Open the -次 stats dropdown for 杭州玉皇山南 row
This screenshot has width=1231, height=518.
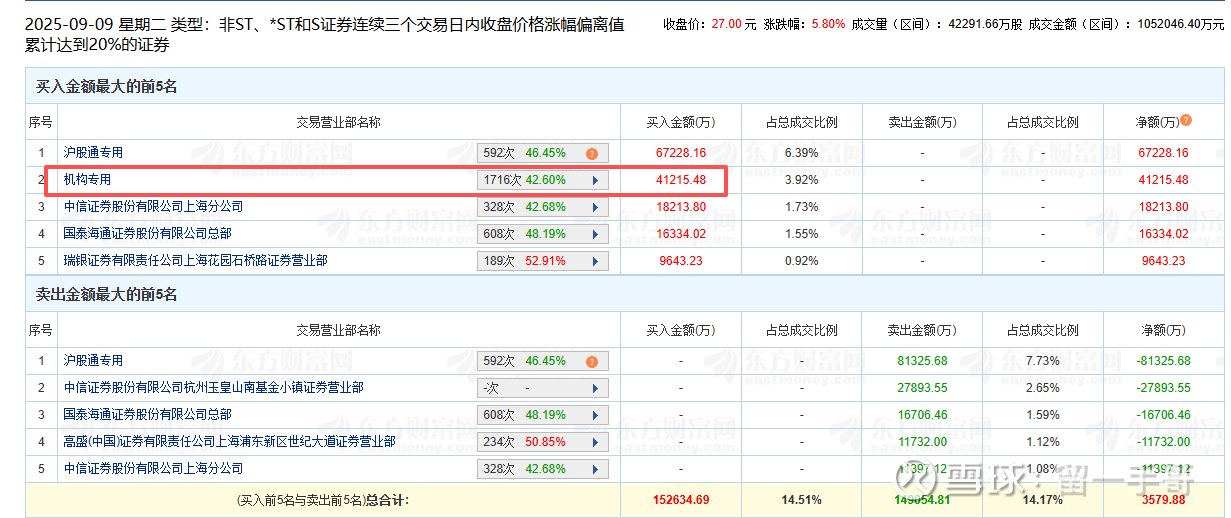tap(542, 388)
